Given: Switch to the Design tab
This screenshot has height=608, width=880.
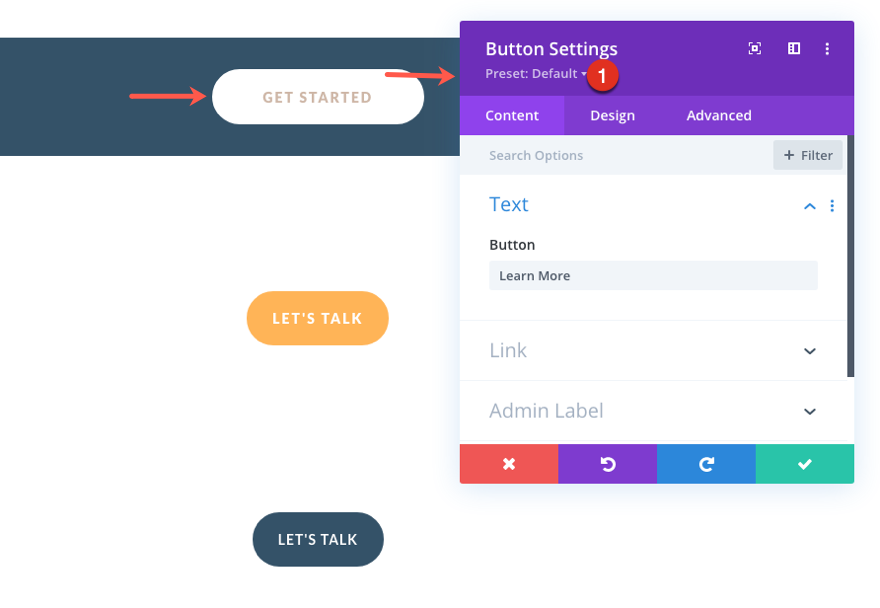Looking at the screenshot, I should [612, 116].
